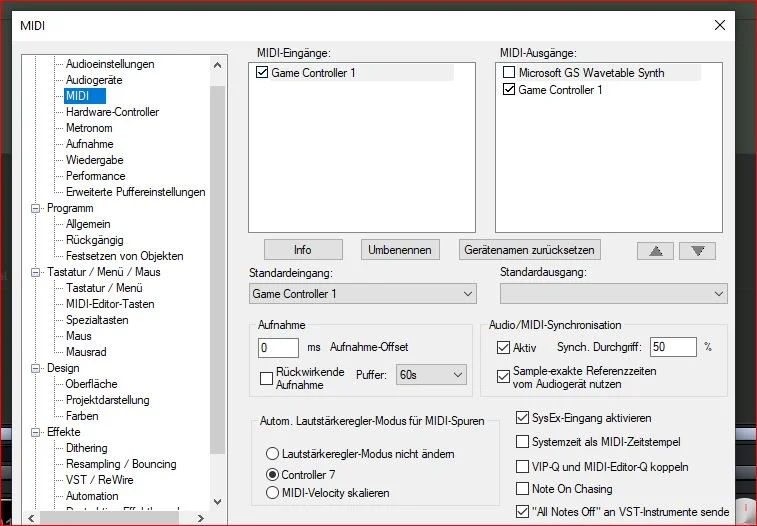Enable Microsoft GS Wavetable Synth output

click(x=509, y=72)
